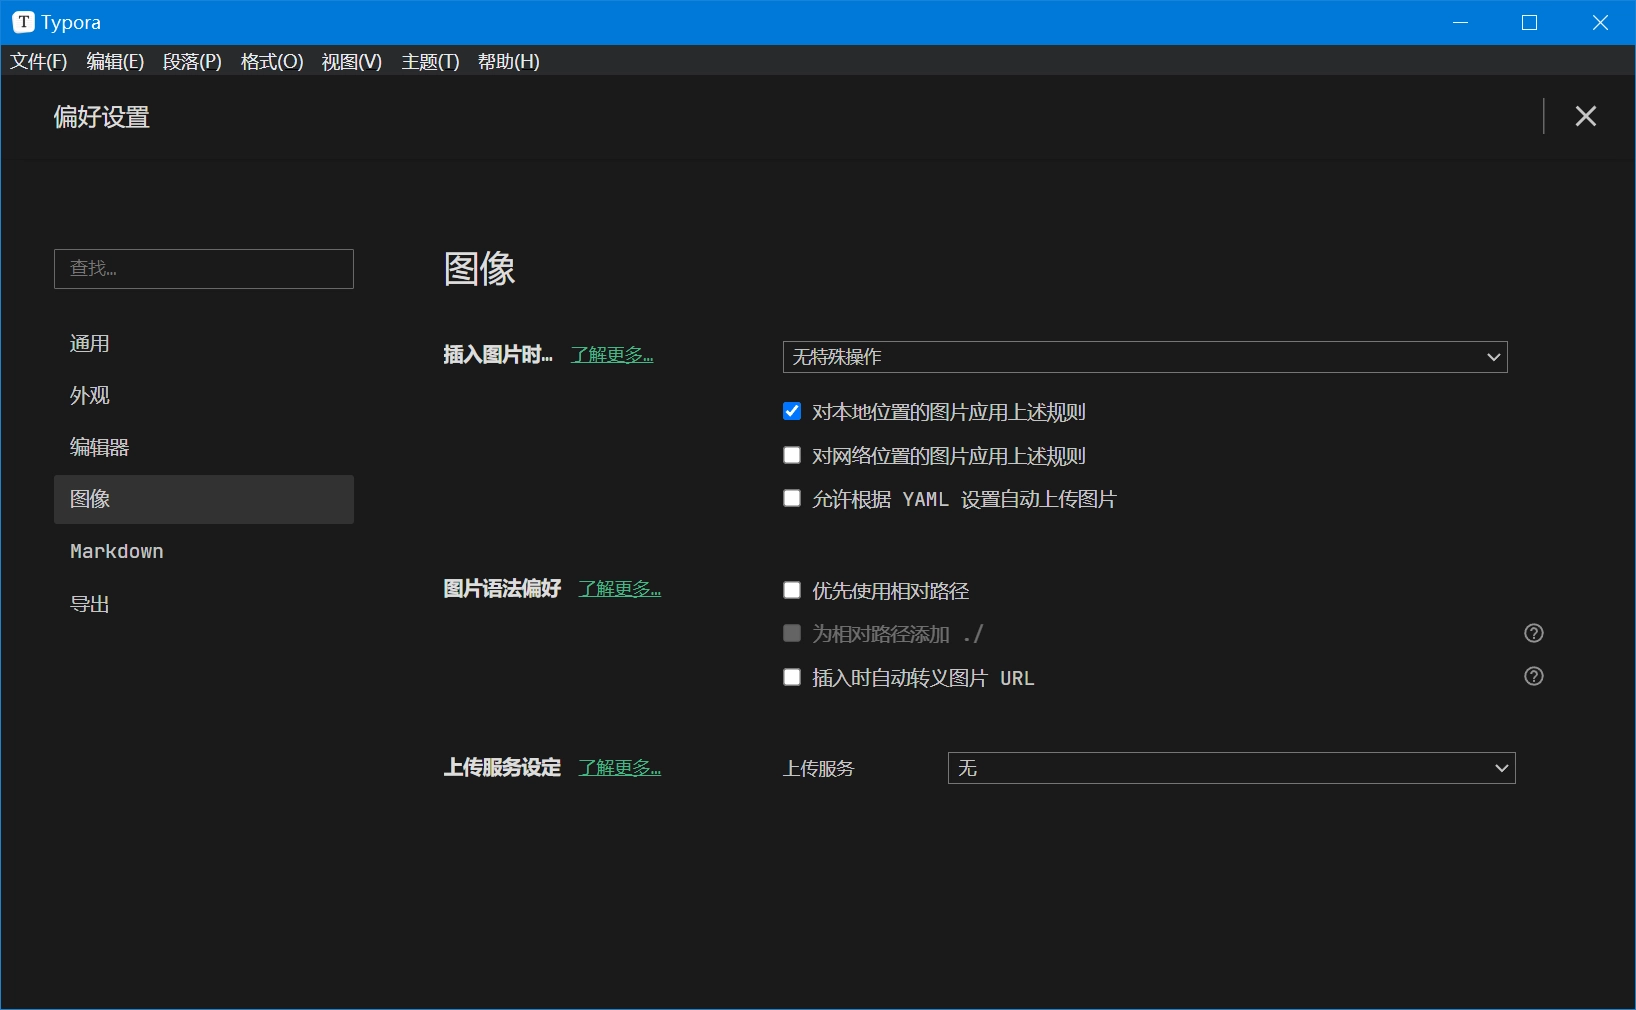The height and width of the screenshot is (1010, 1636).
Task: Click the help icon next to 插入时自动转义图片 URL
Action: point(1534,676)
